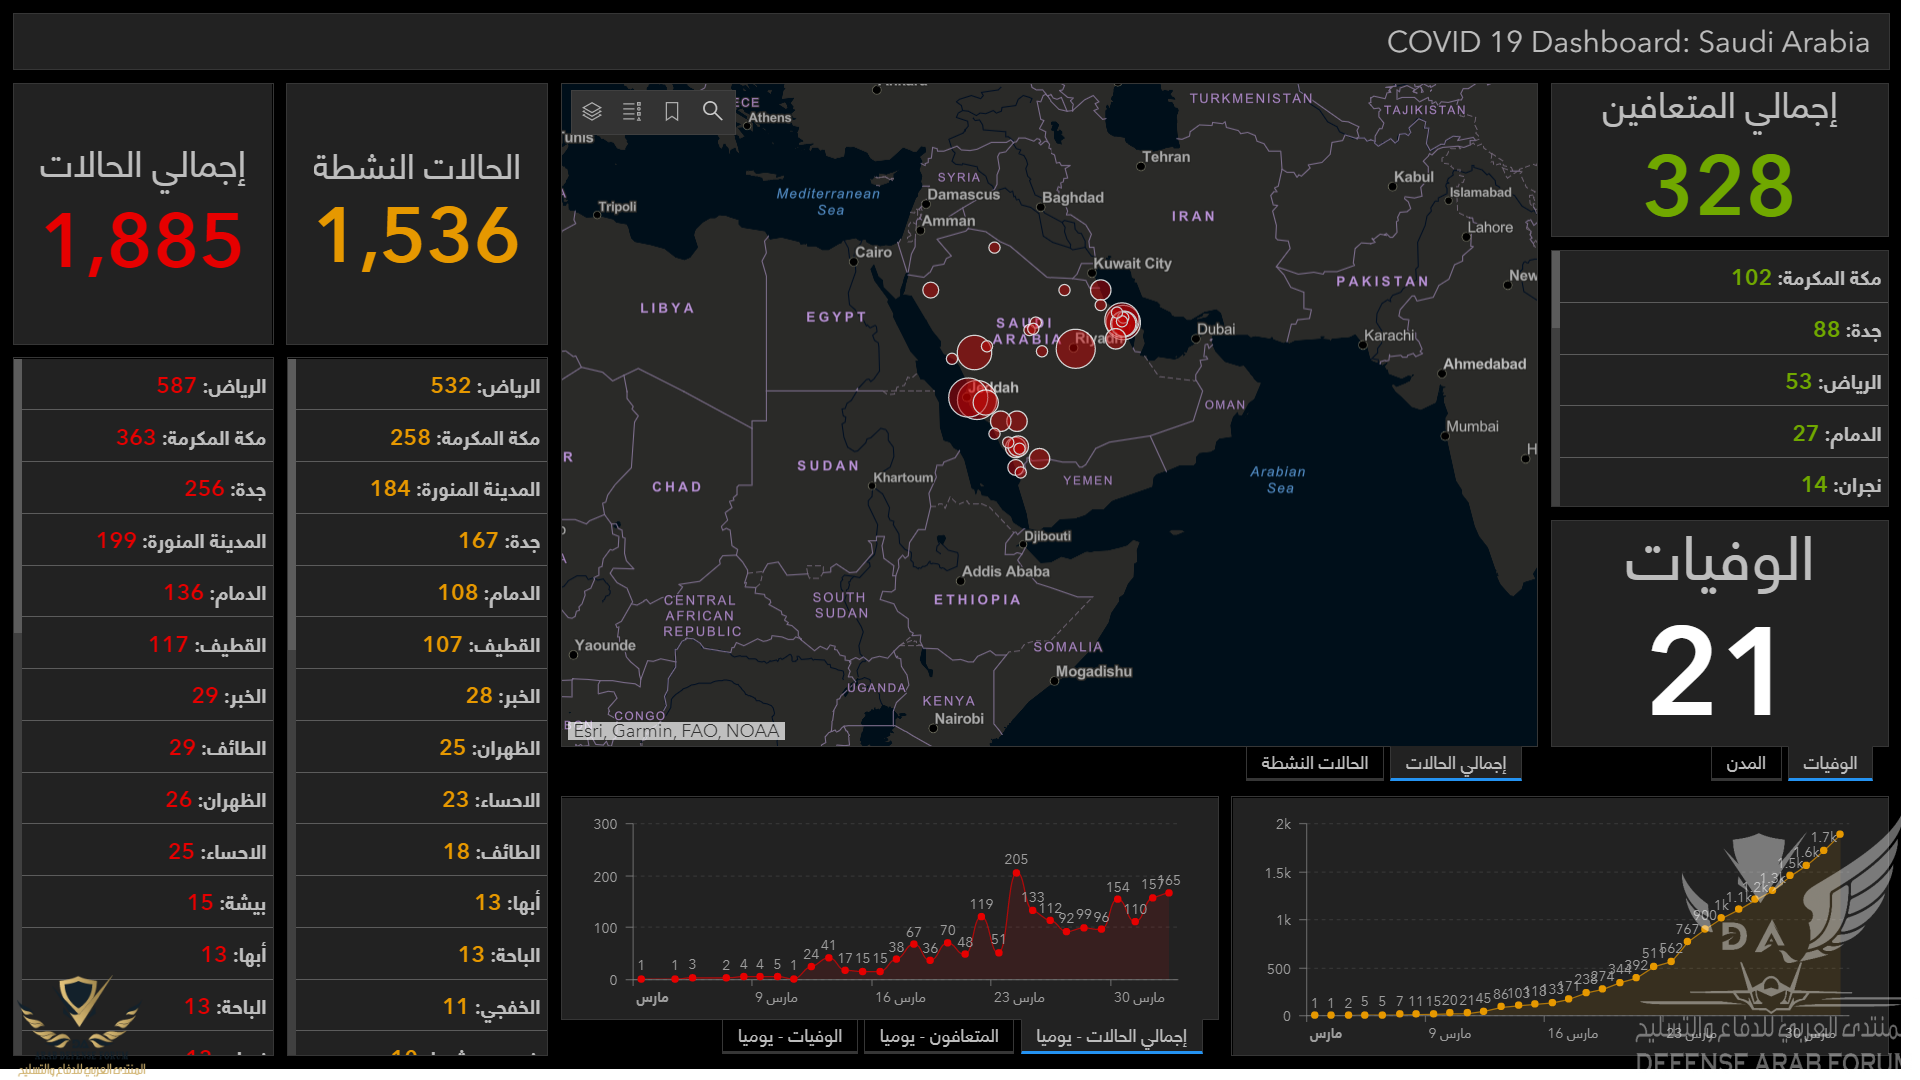Select recovered row الدمام: 27

tap(1724, 433)
